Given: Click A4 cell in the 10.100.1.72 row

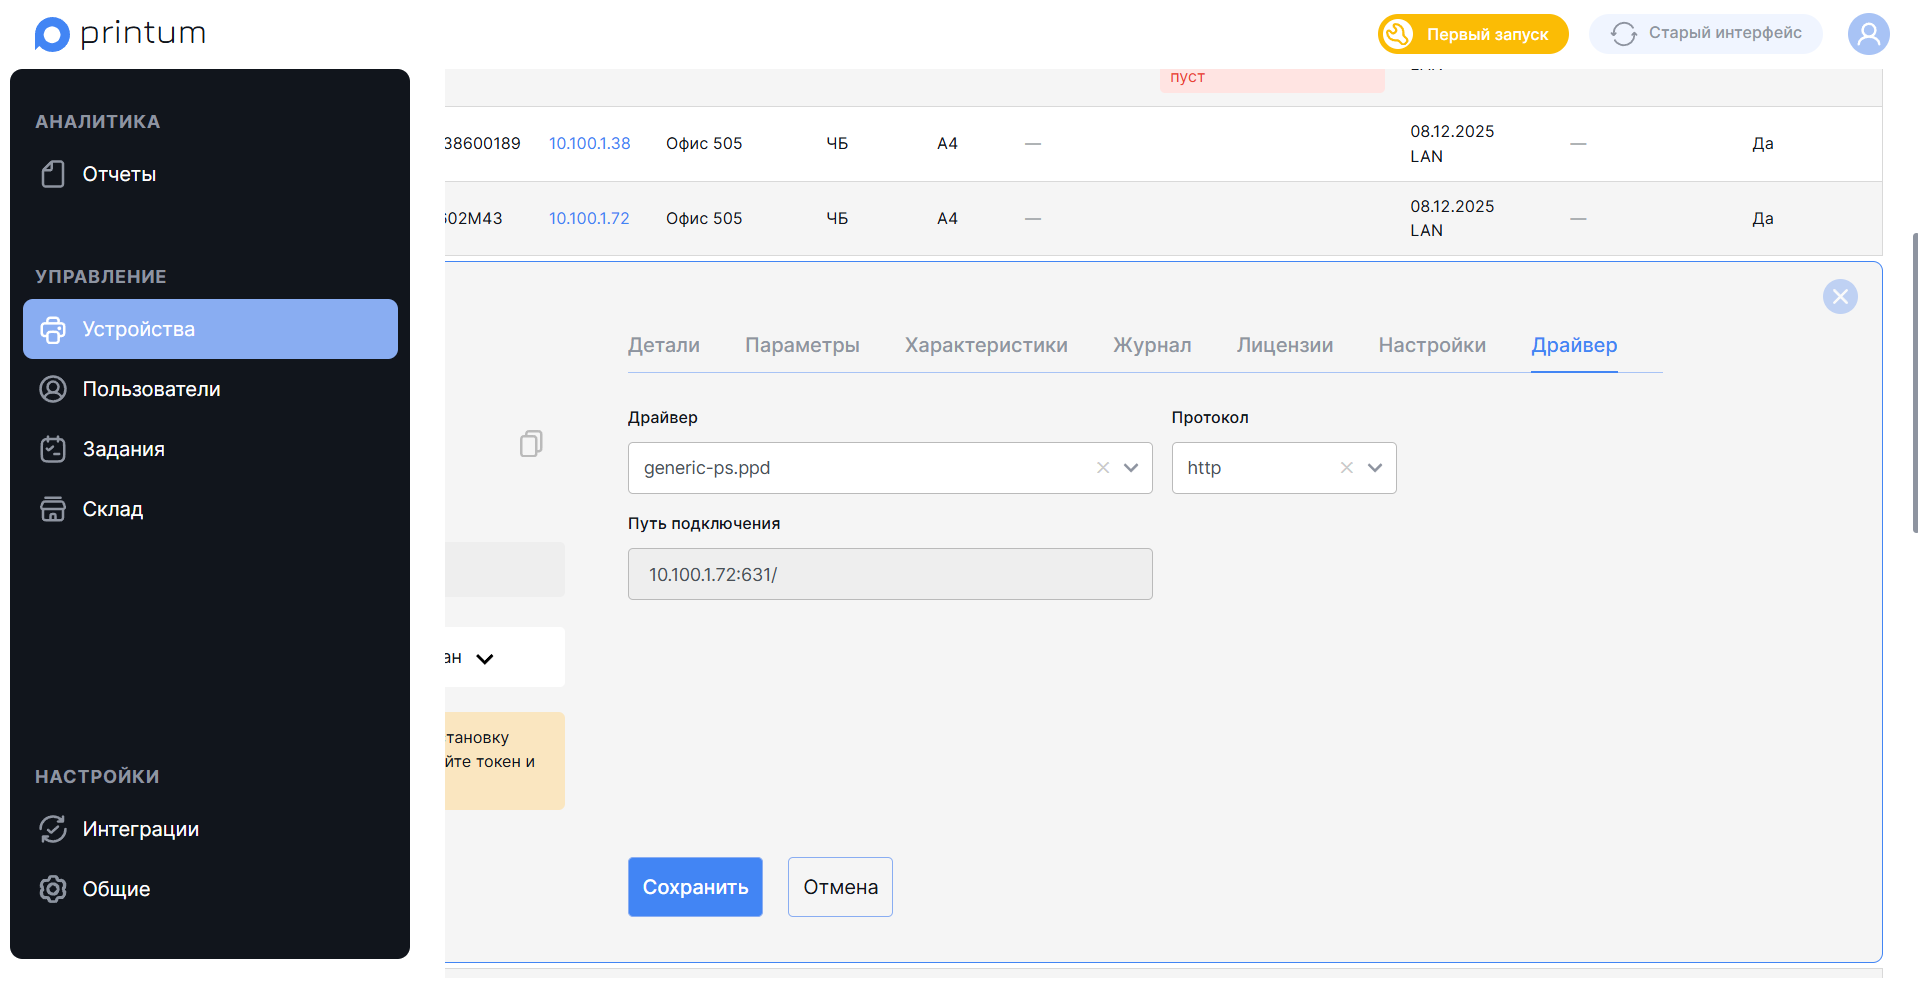Looking at the screenshot, I should point(947,218).
